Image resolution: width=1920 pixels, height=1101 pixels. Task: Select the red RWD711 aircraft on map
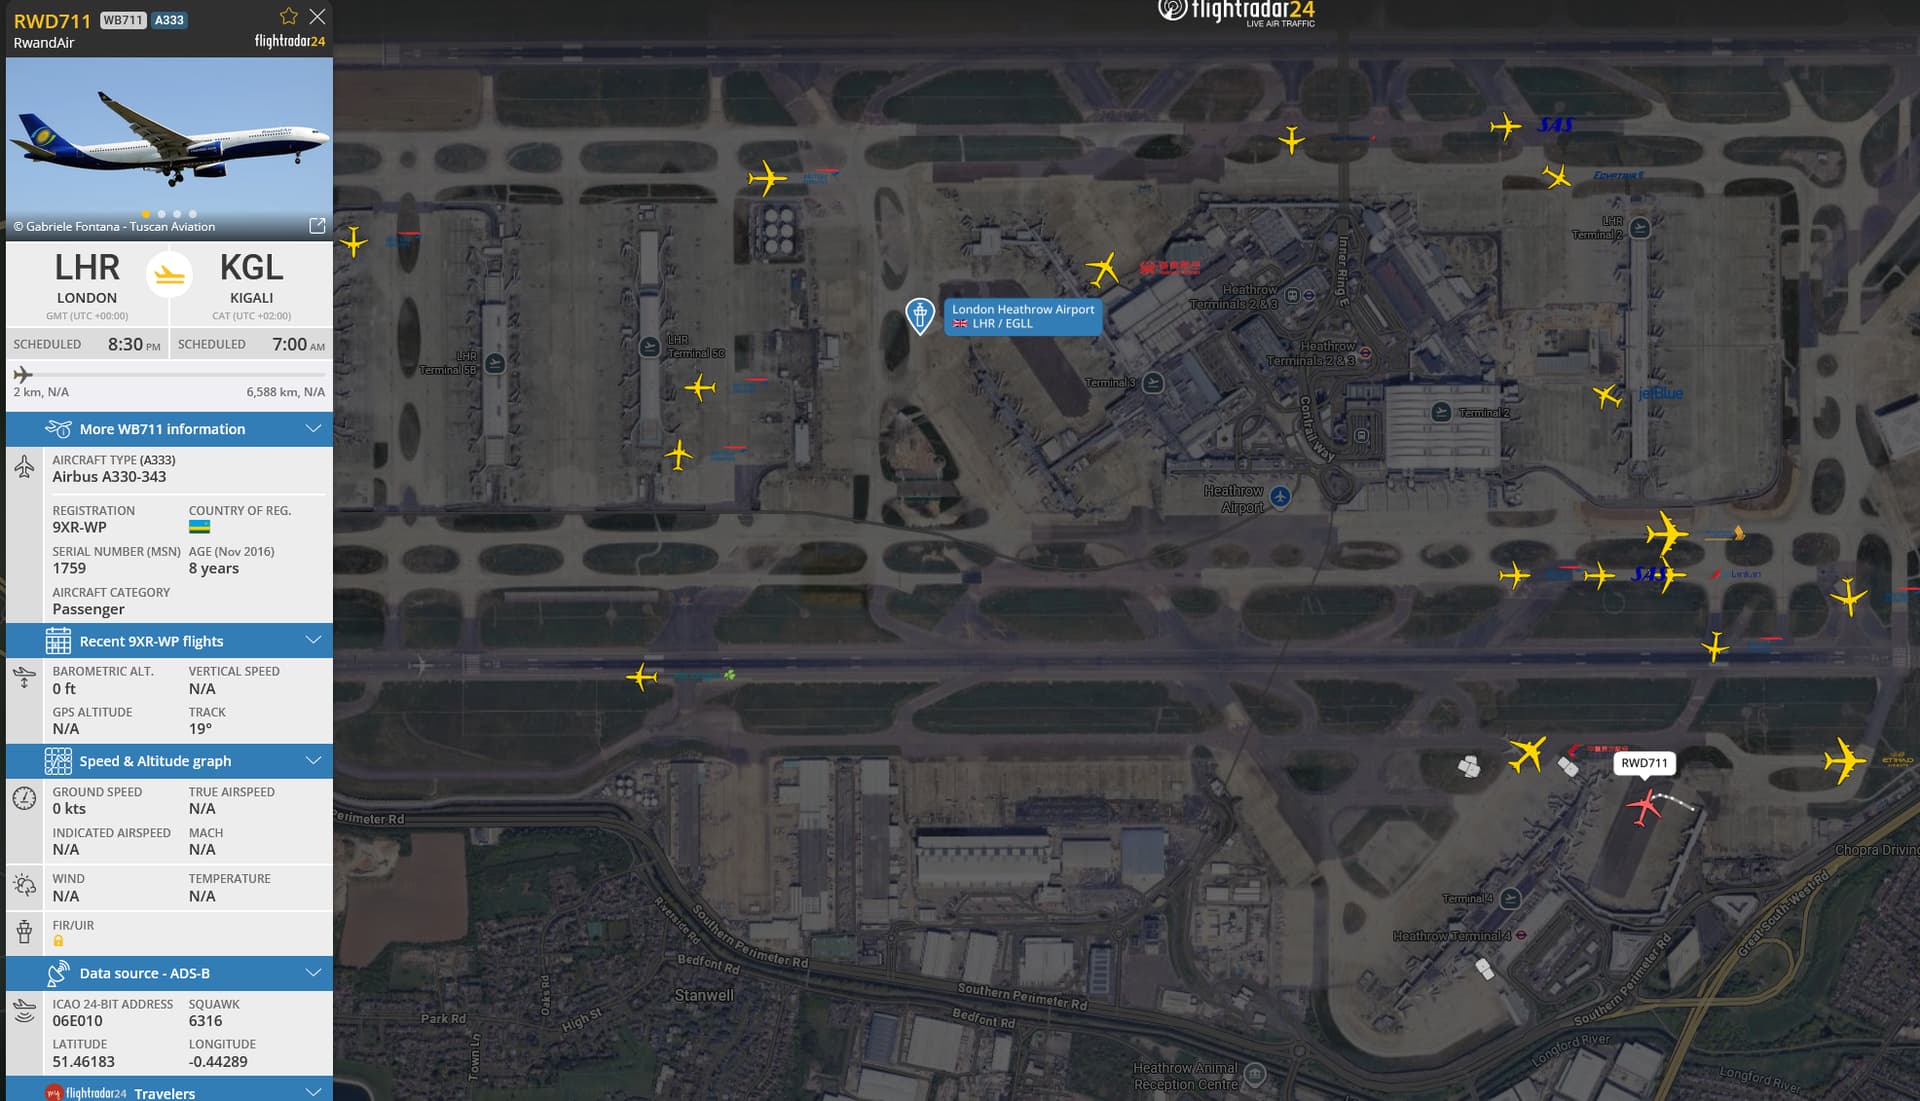click(1644, 806)
